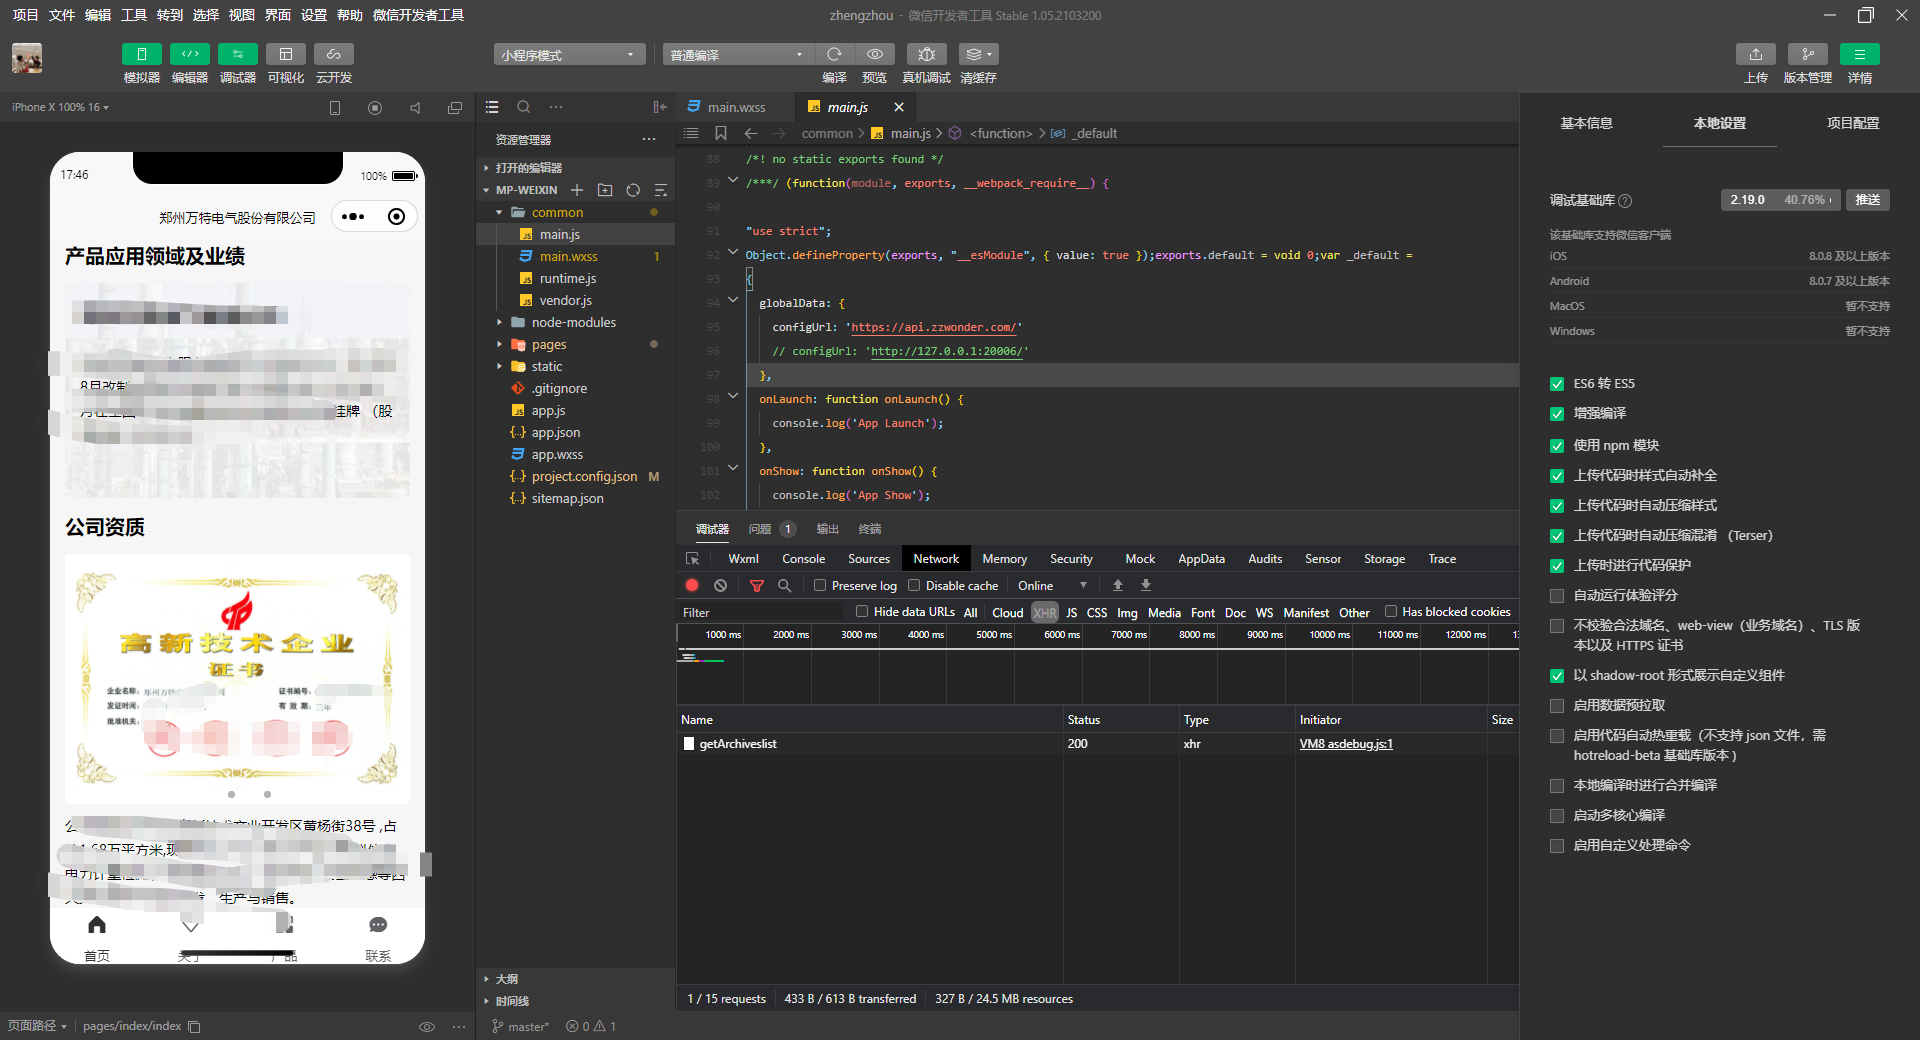This screenshot has height=1040, width=1920.
Task: Expand the node-modules folder
Action: [573, 323]
